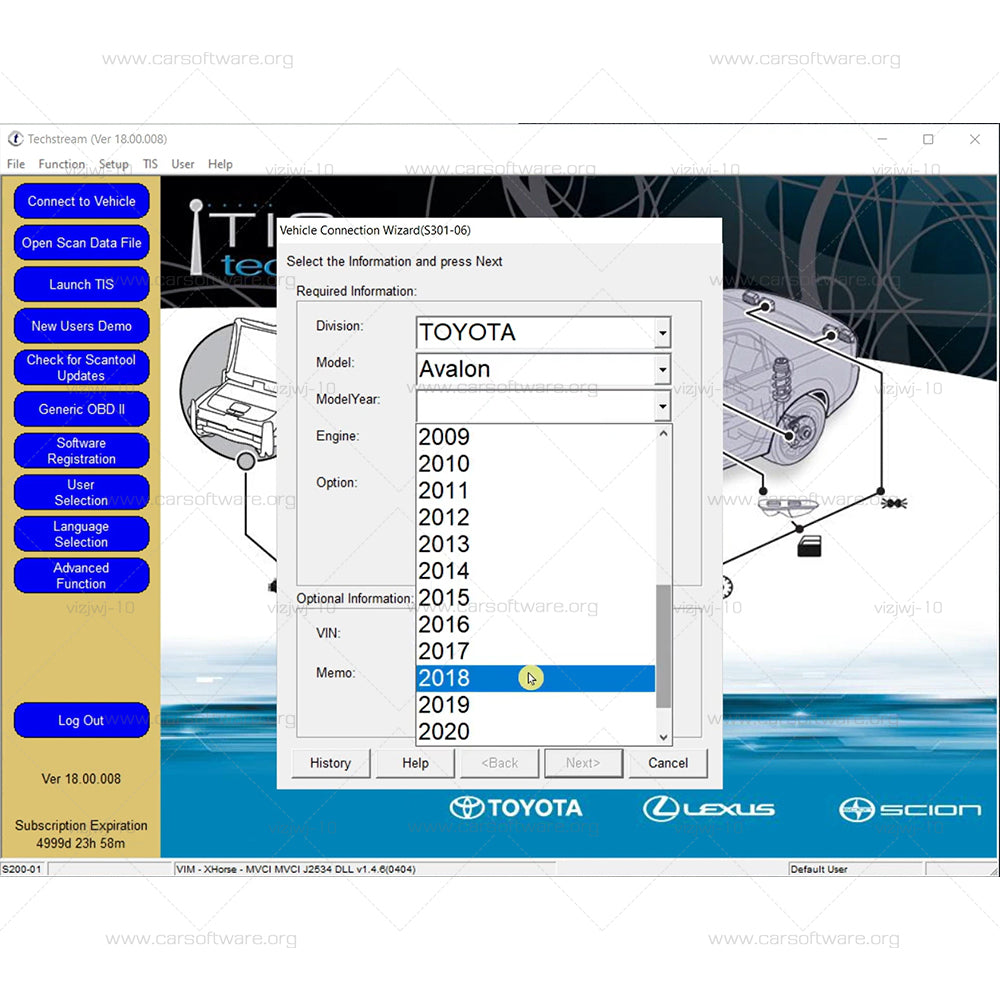Select model year 2020
Image resolution: width=1000 pixels, height=1000 pixels.
coord(535,732)
